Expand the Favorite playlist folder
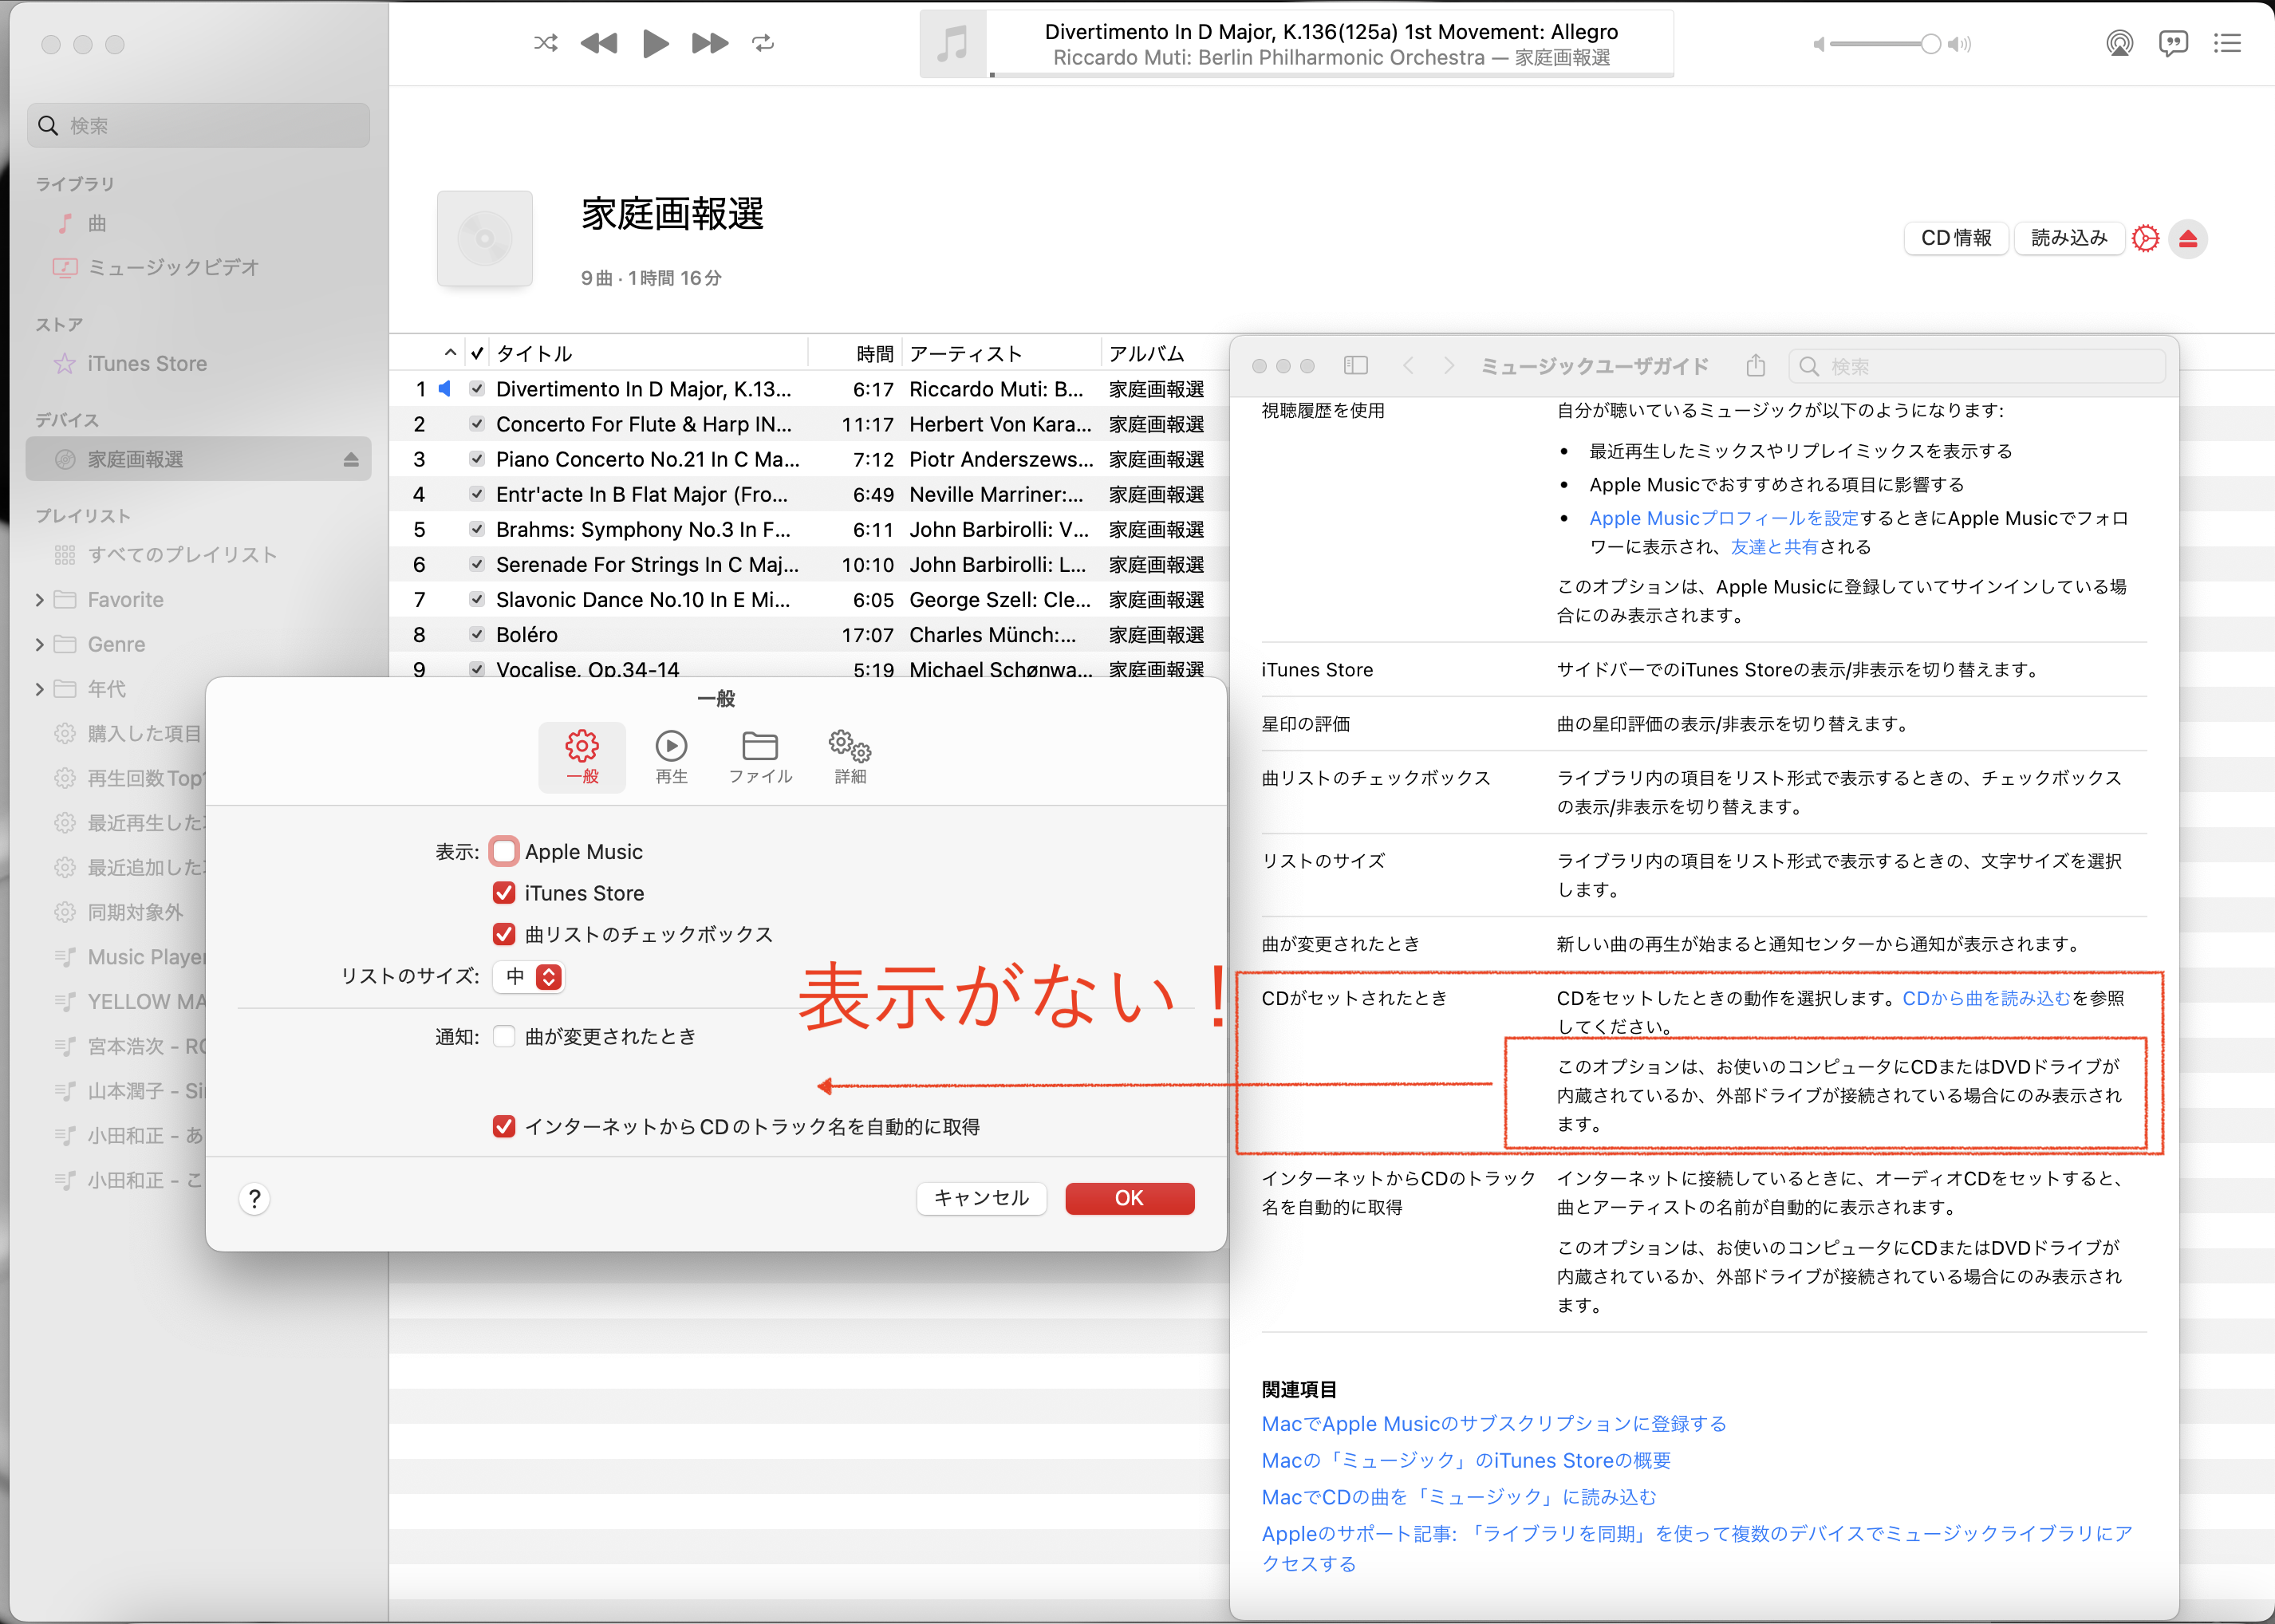 click(x=39, y=600)
